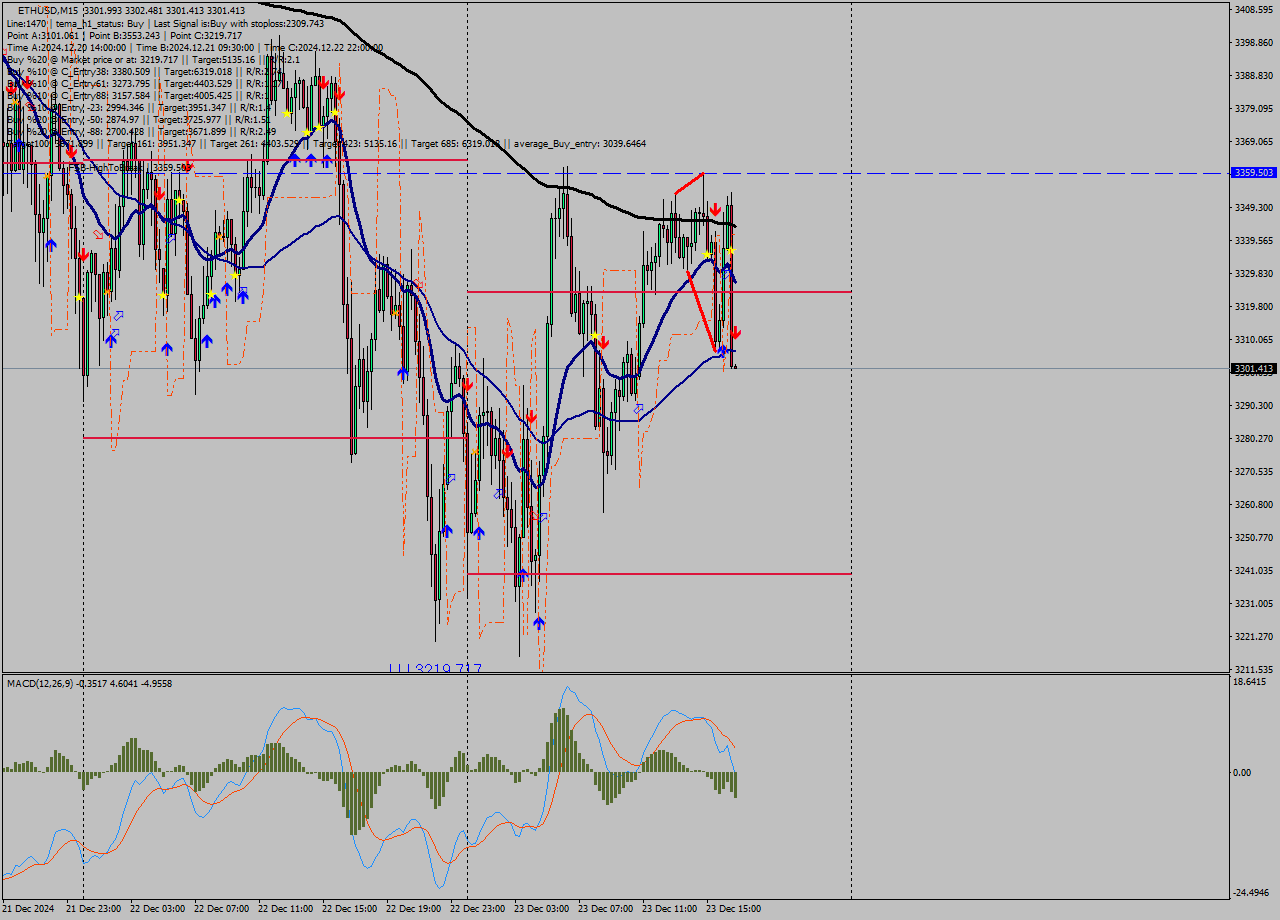The height and width of the screenshot is (920, 1280).
Task: Click the 3211.535 price axis label
Action: (x=1254, y=670)
